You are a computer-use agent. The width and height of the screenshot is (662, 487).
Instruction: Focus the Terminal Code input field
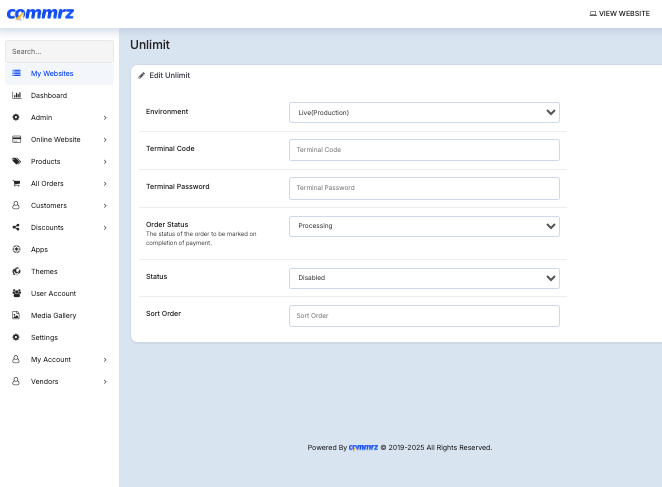click(x=424, y=150)
